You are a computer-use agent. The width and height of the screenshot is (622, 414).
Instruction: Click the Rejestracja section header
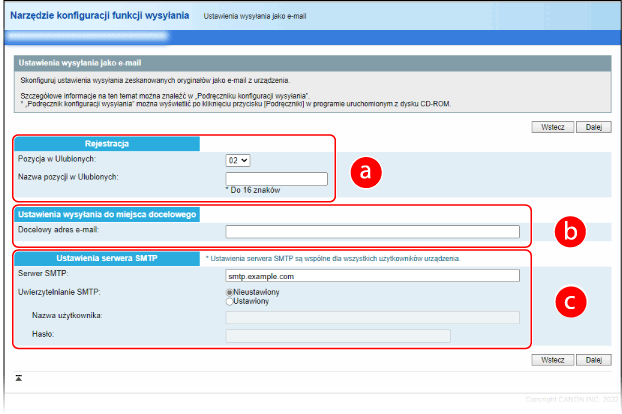(x=106, y=143)
